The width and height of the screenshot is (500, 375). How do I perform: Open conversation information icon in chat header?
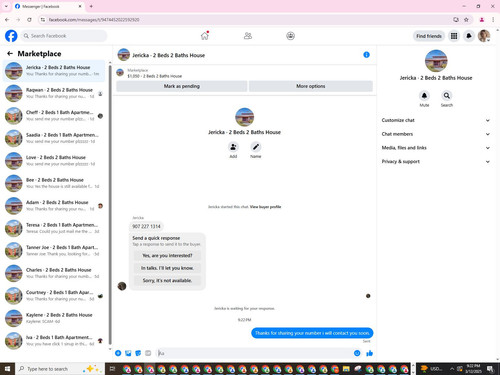coord(366,55)
